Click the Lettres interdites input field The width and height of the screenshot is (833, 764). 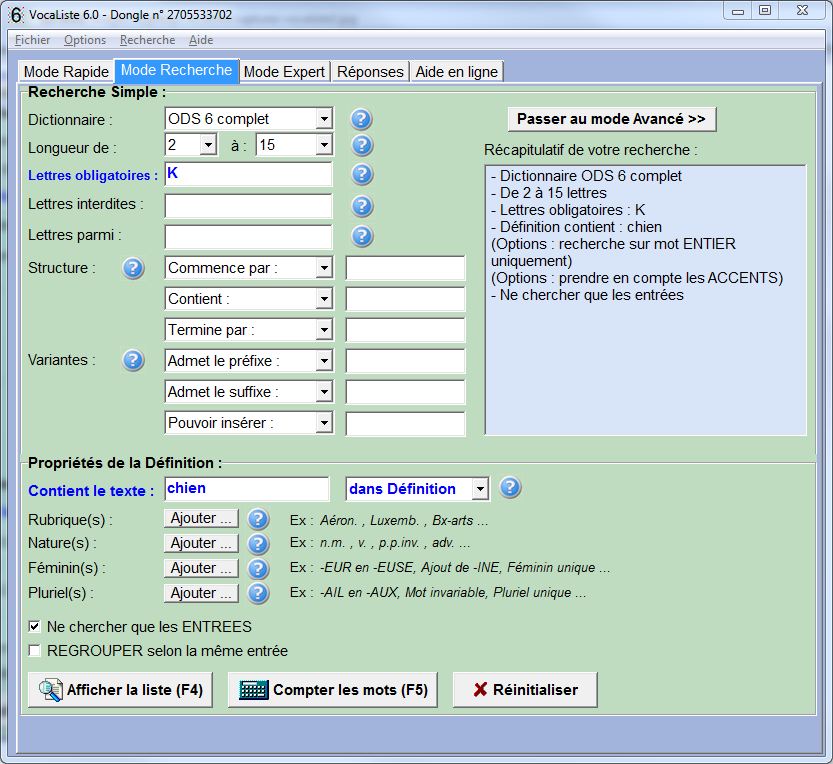click(x=249, y=206)
